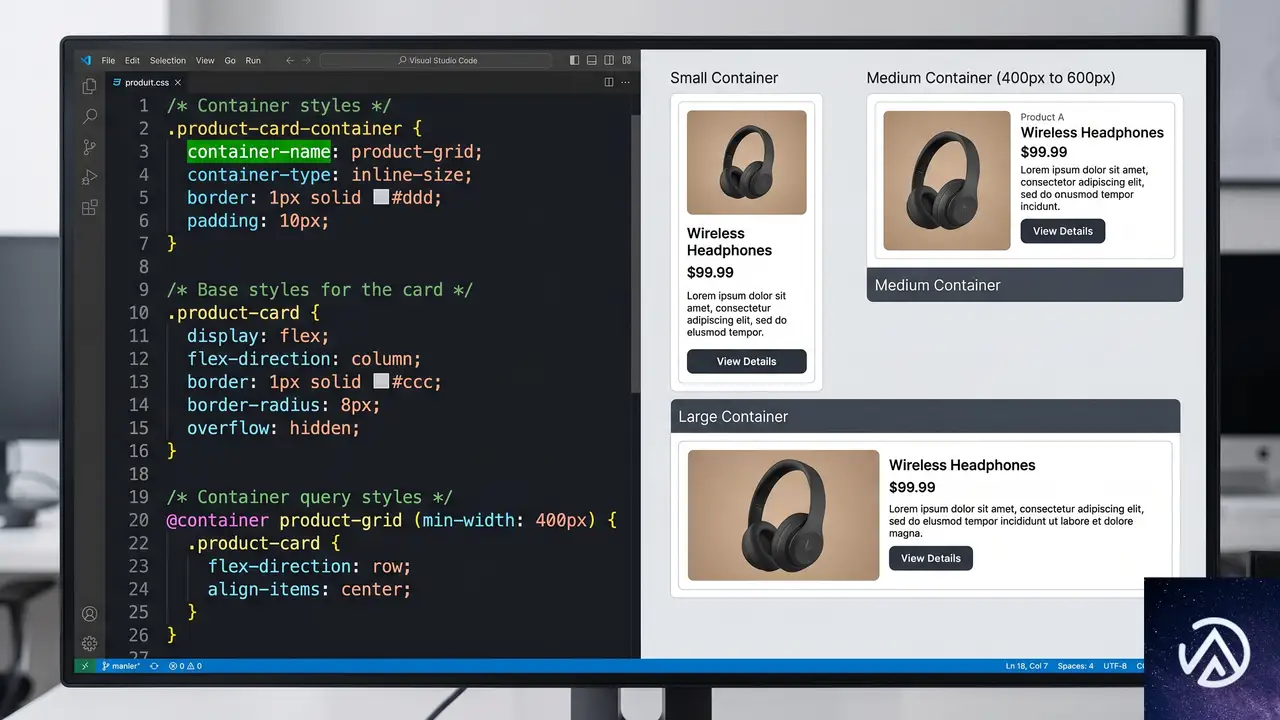The height and width of the screenshot is (720, 1280).
Task: Click the #ccc color swatch on line 13
Action: (381, 381)
